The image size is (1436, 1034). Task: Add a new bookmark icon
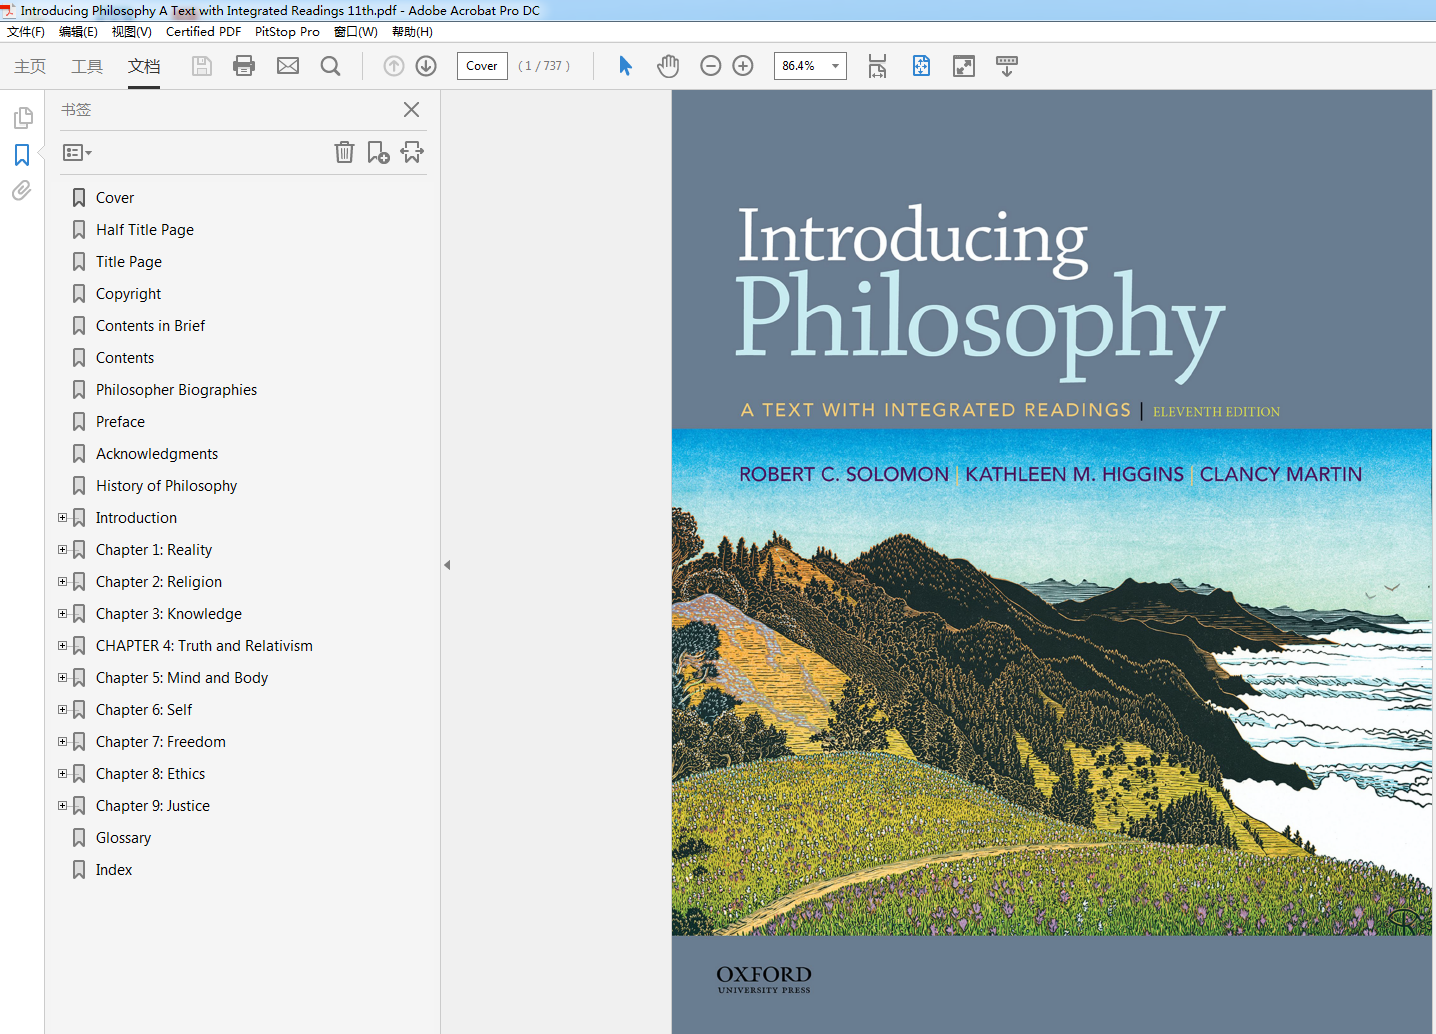point(378,152)
